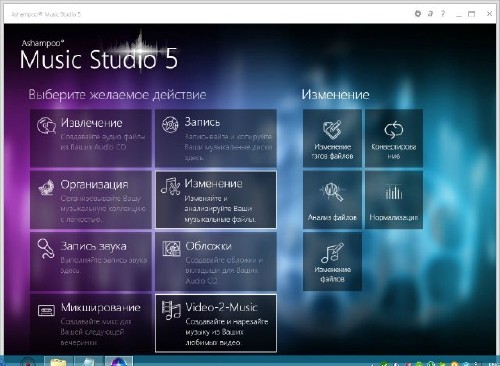Launch the Конвертирование converter tile
This screenshot has width=500, height=366.
pos(394,138)
